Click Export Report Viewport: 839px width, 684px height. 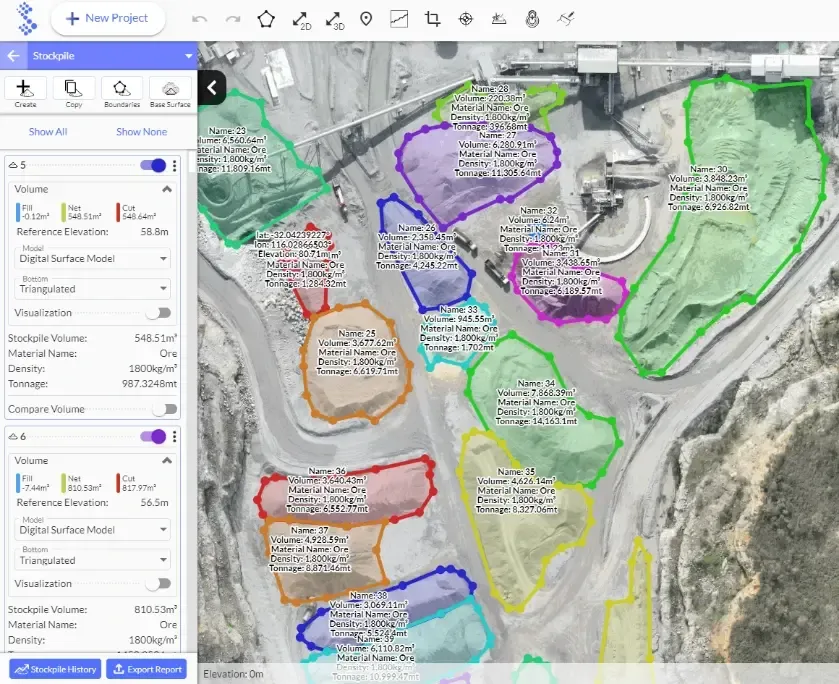click(x=147, y=669)
